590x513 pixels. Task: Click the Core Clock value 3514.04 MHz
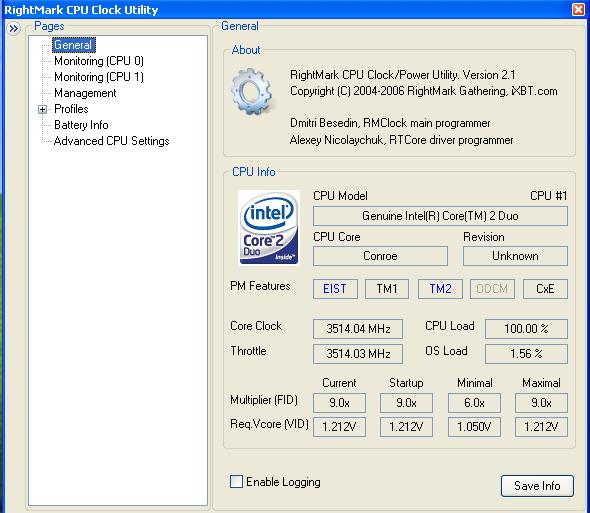(x=358, y=329)
